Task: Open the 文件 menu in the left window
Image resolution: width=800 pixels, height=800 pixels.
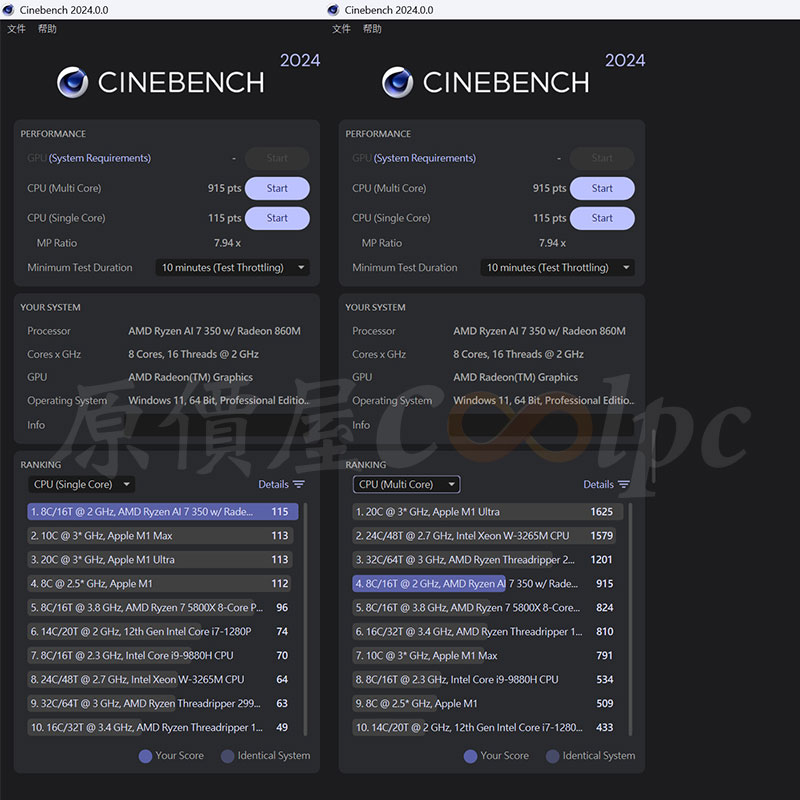Action: pyautogui.click(x=16, y=29)
